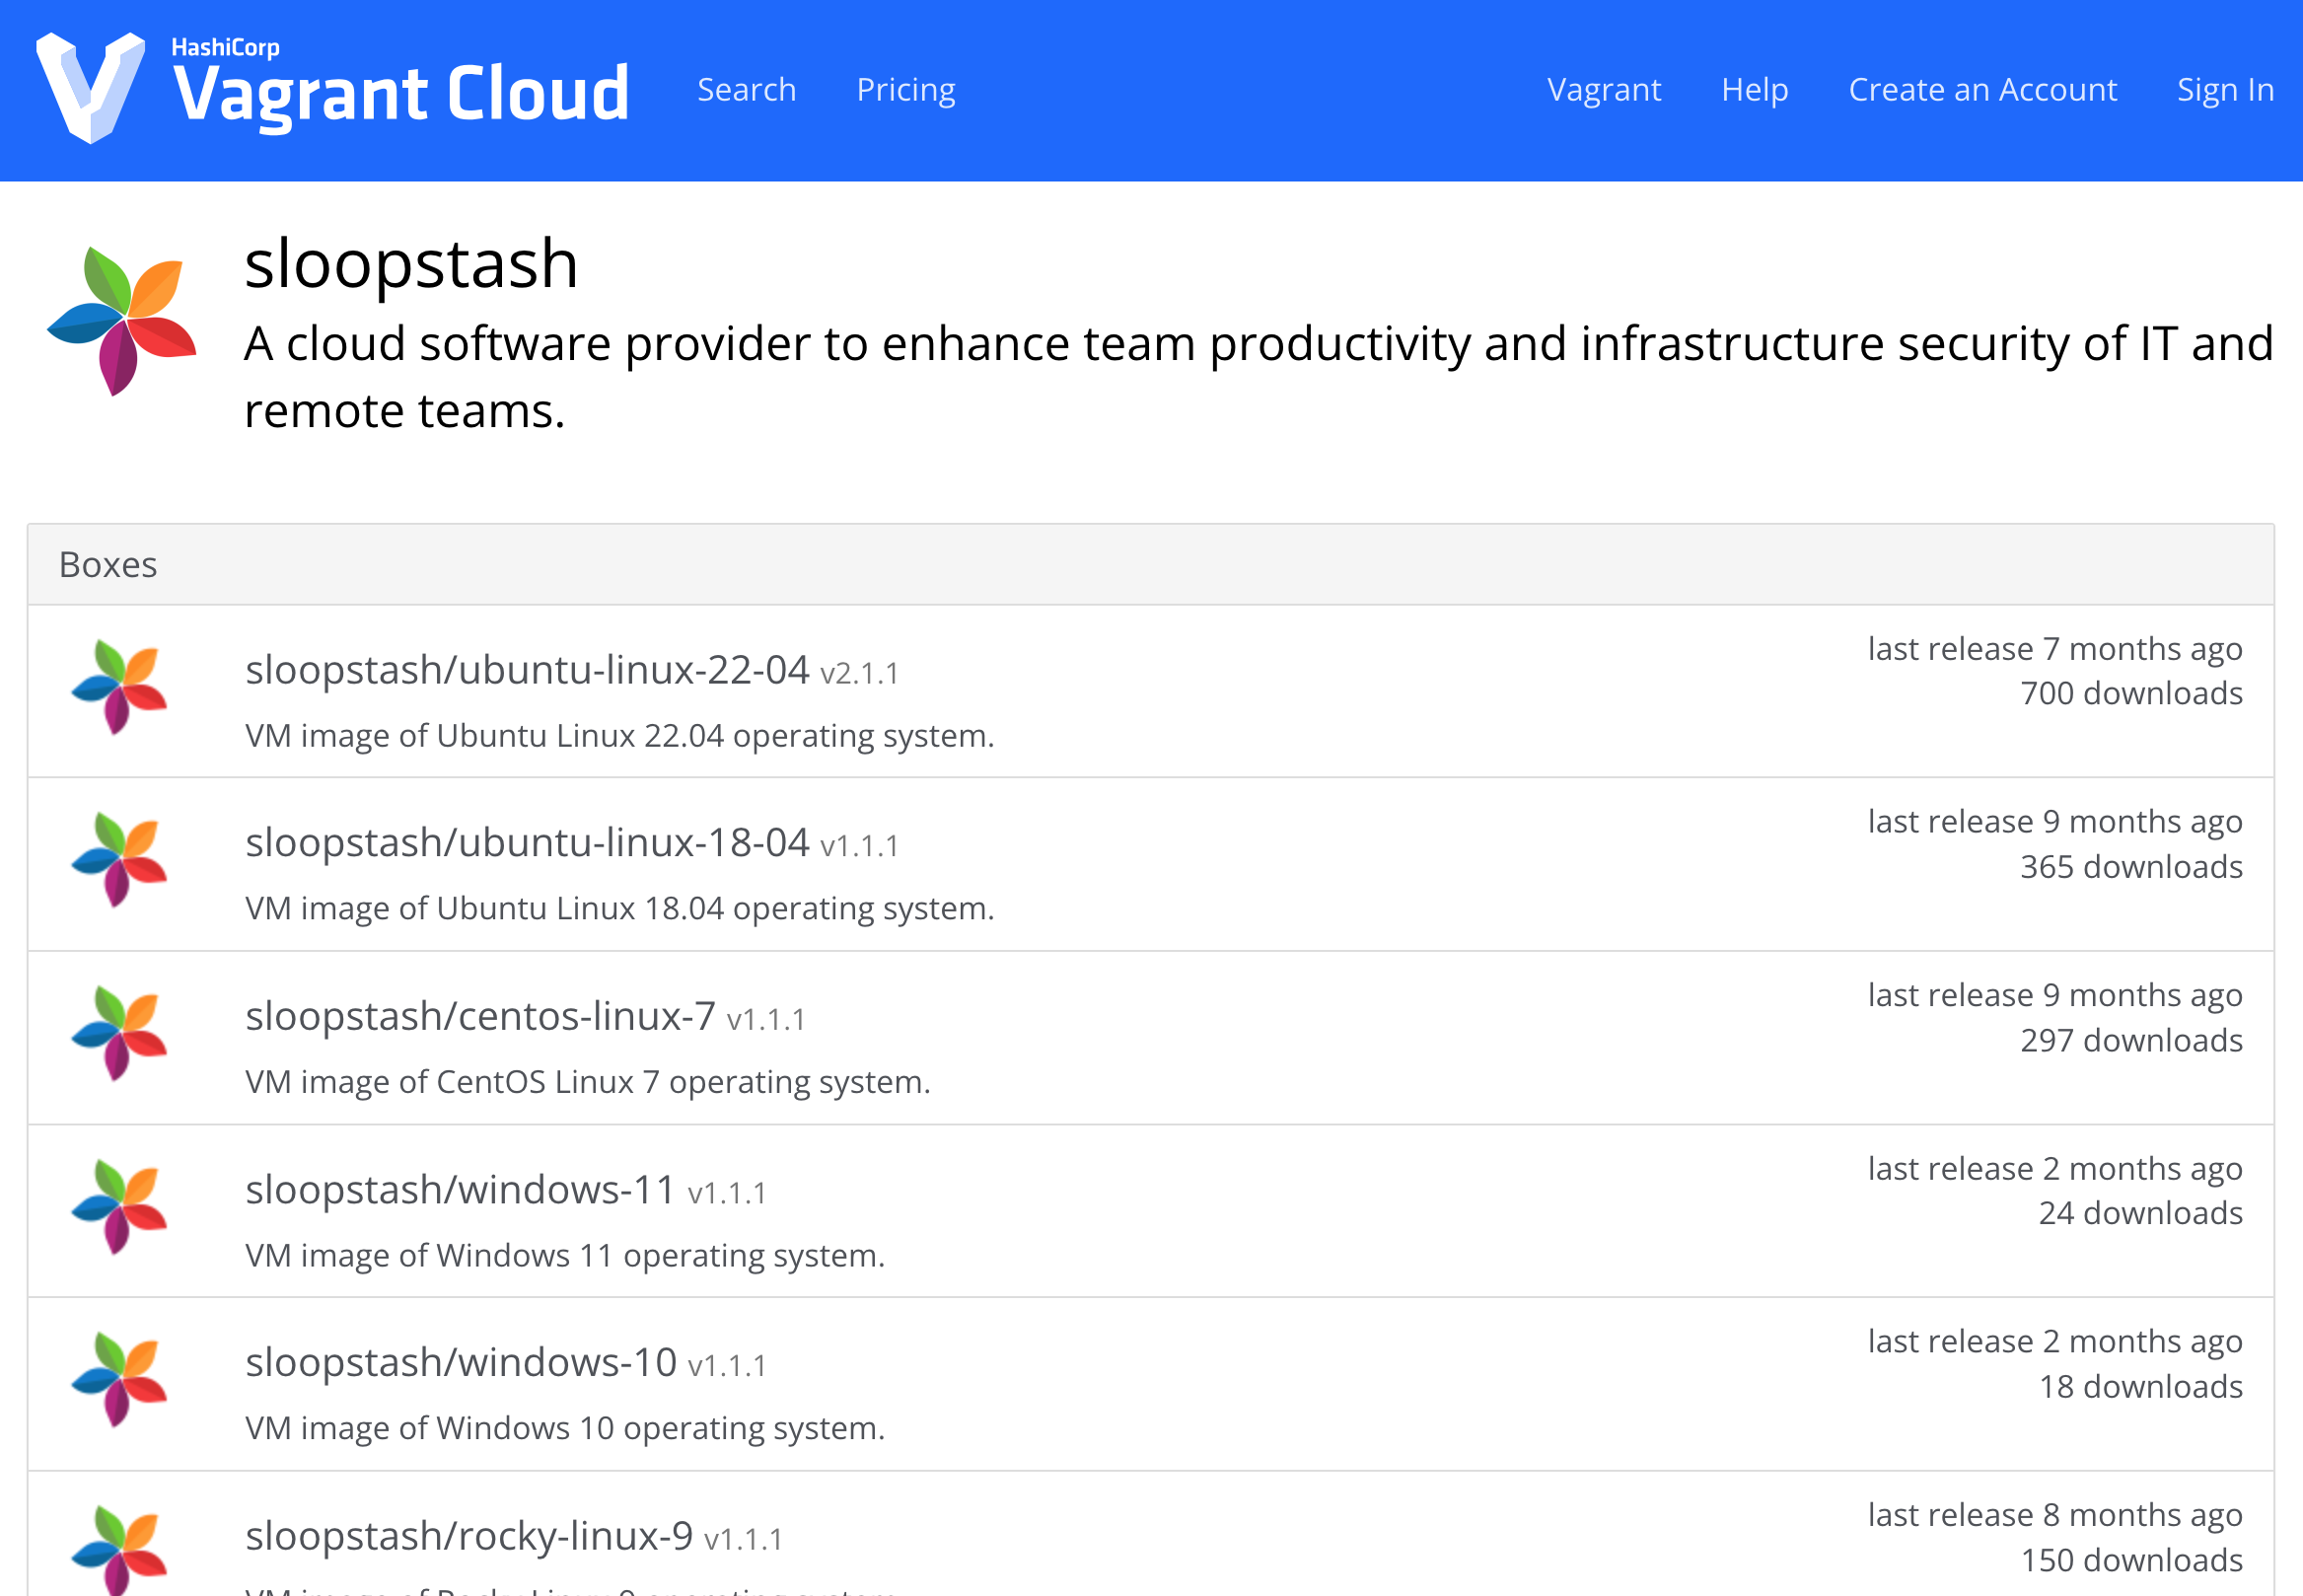Click version v2.1.1 label
The width and height of the screenshot is (2303, 1596).
(859, 674)
